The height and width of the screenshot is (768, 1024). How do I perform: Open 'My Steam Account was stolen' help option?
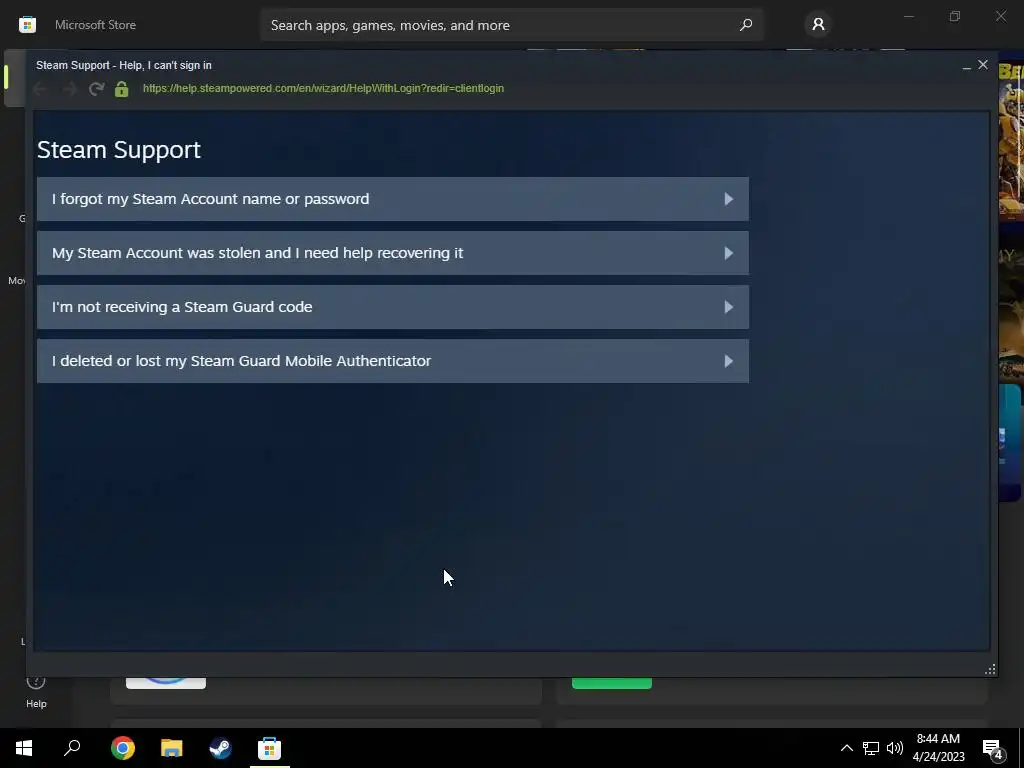point(392,253)
